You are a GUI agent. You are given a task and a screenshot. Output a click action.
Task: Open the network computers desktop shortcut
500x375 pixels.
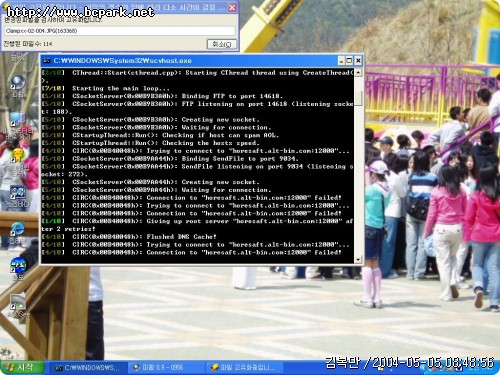[18, 126]
